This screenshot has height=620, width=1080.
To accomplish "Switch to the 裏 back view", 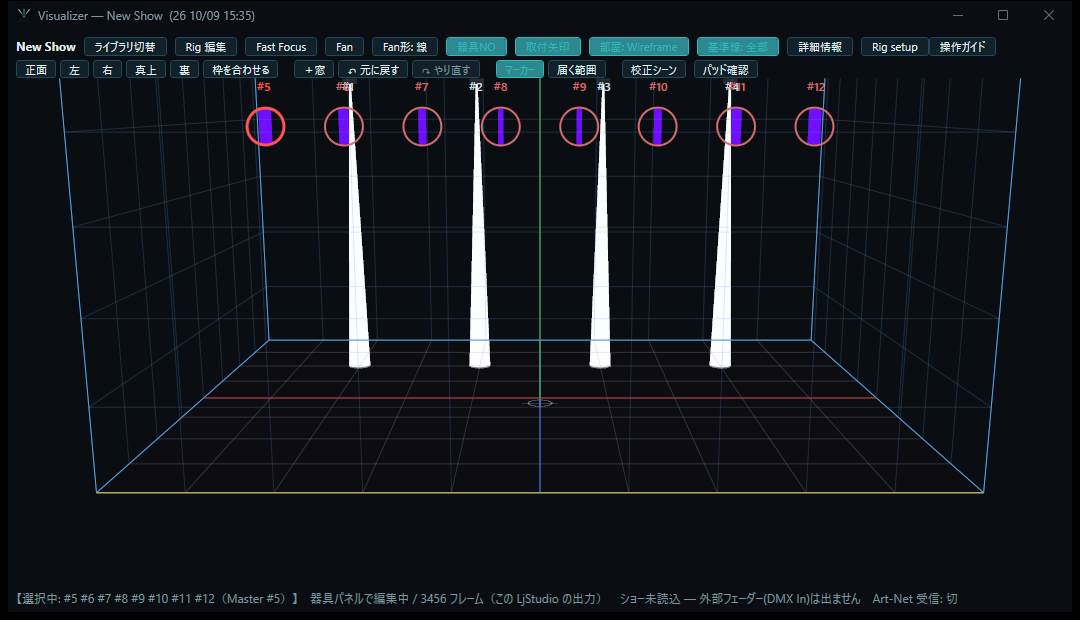I will click(185, 70).
